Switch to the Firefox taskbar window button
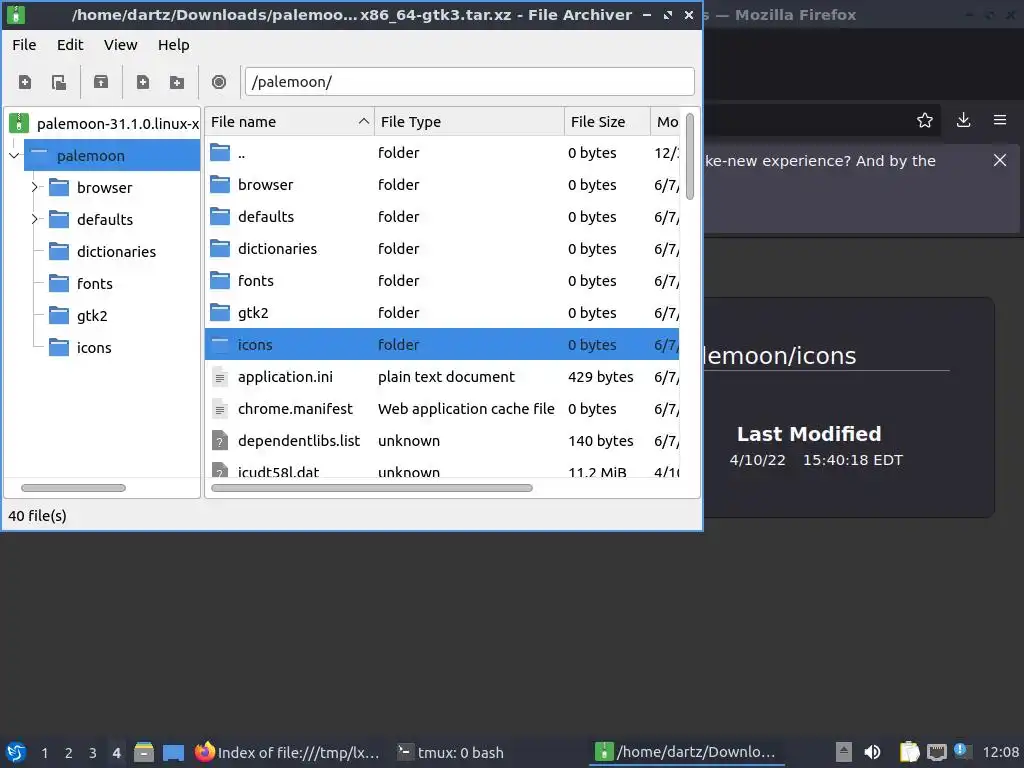The height and width of the screenshot is (768, 1024). (287, 752)
